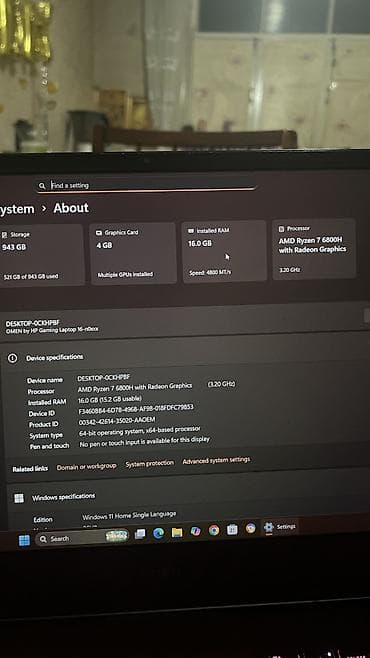Click the Device ID value F3460B84
Image resolution: width=370 pixels, height=658 pixels.
point(136,409)
